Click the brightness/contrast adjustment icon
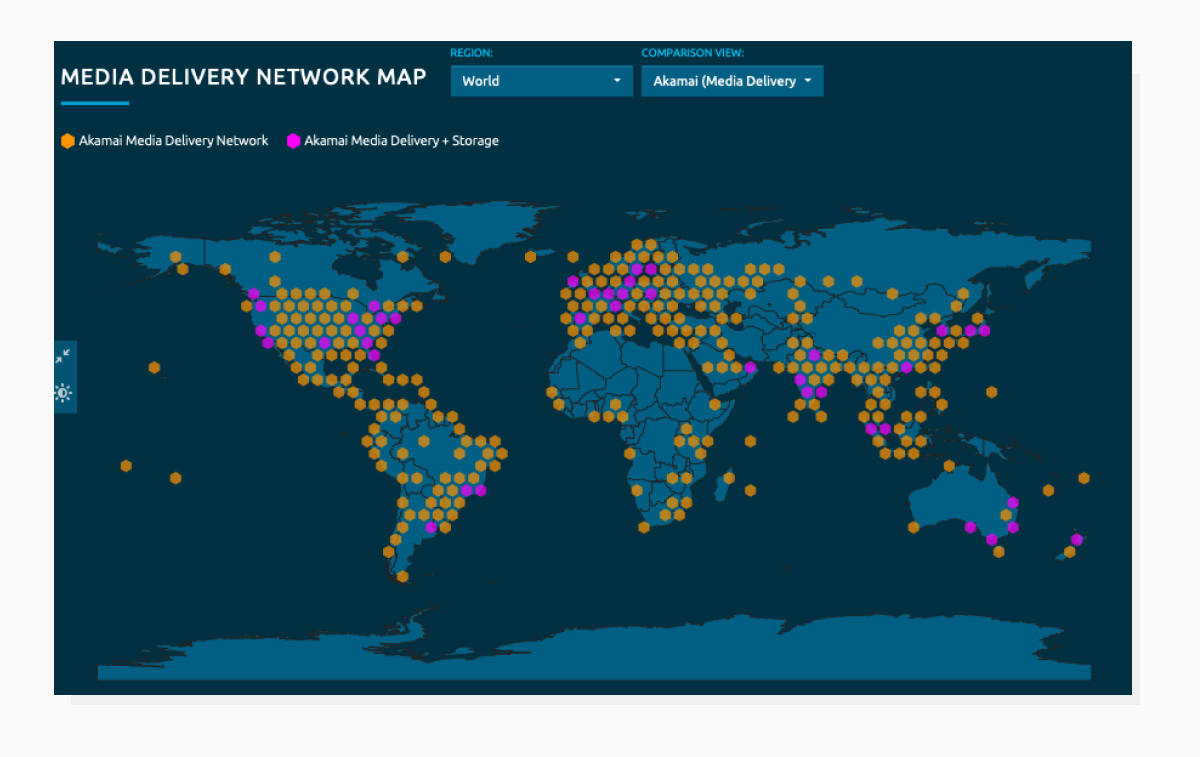This screenshot has width=1200, height=757. pyautogui.click(x=63, y=393)
